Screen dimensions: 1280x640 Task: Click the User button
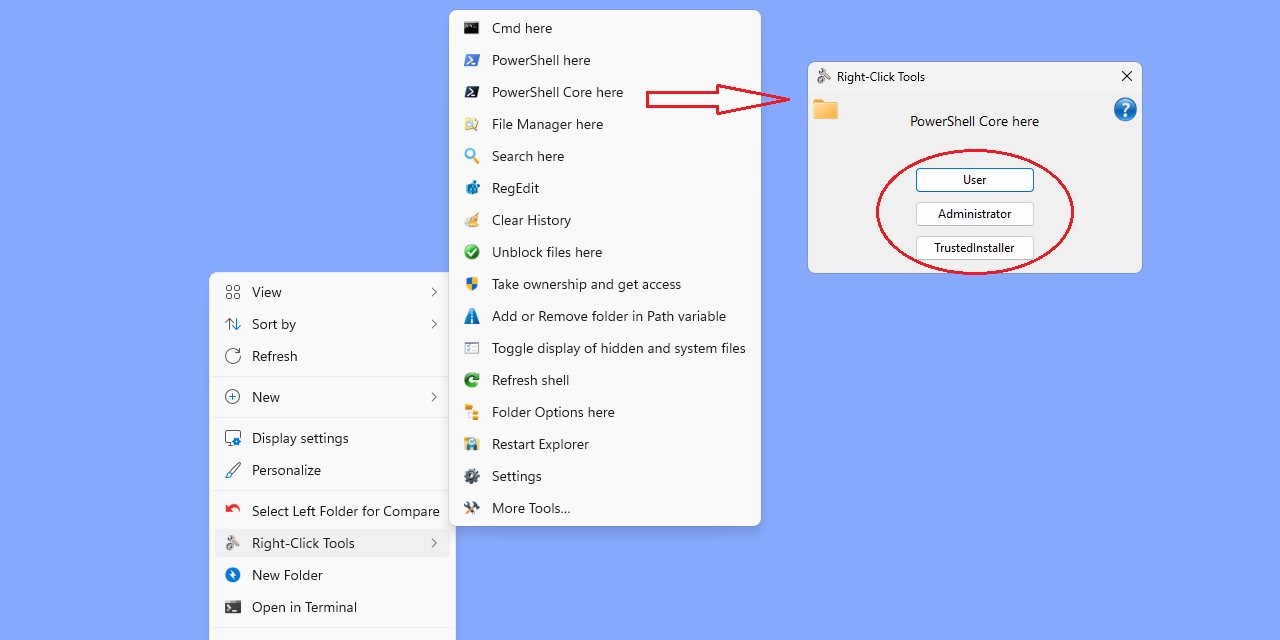tap(975, 180)
